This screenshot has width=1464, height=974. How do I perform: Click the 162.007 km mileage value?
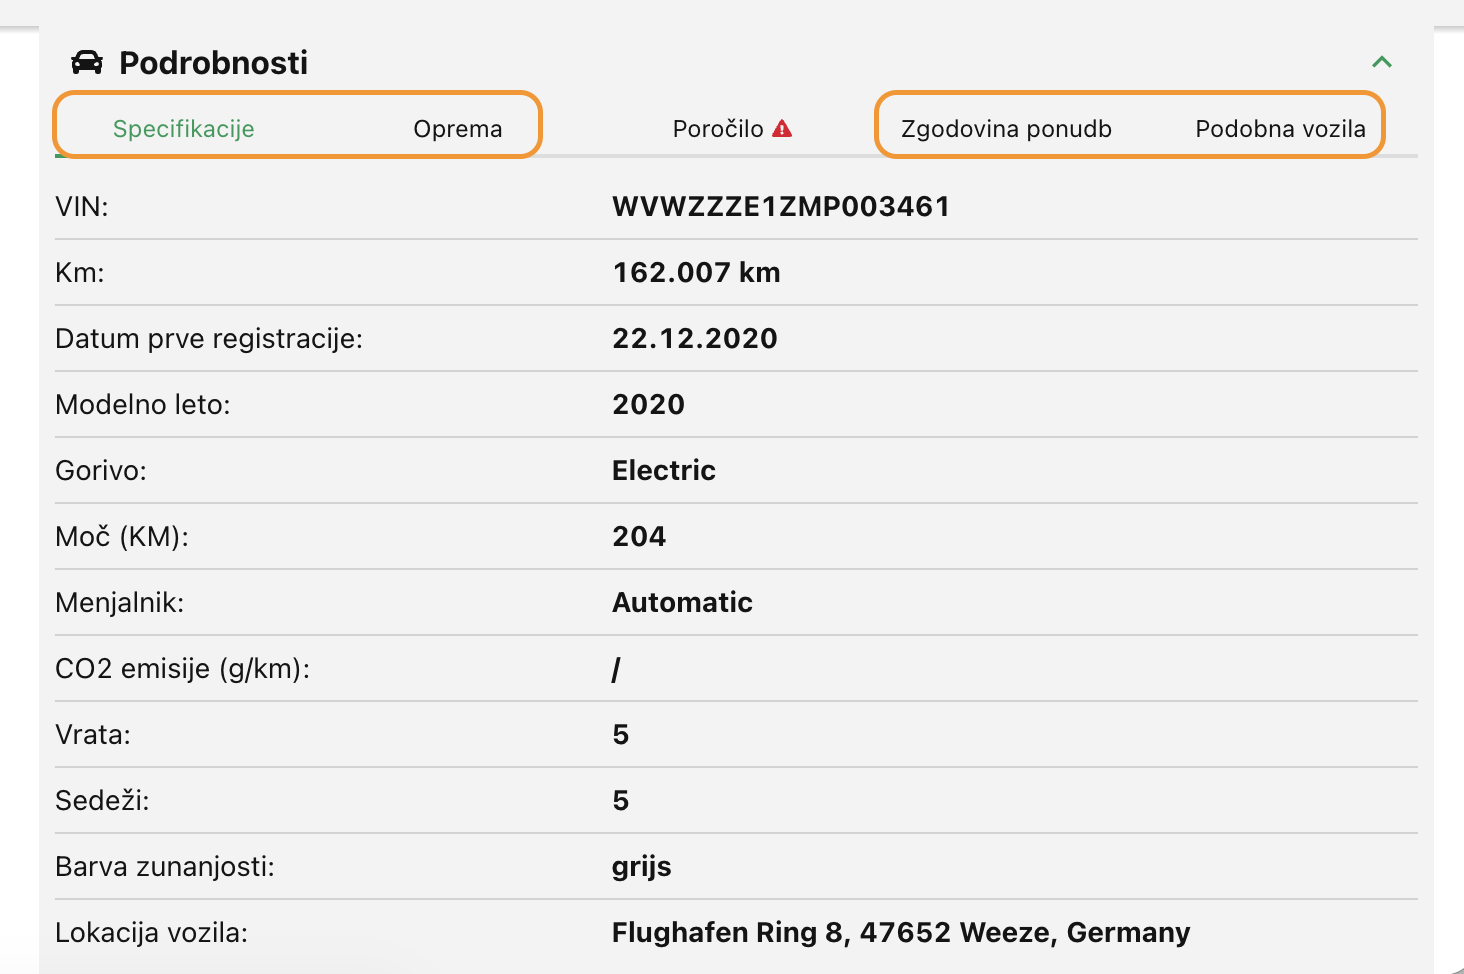[696, 273]
